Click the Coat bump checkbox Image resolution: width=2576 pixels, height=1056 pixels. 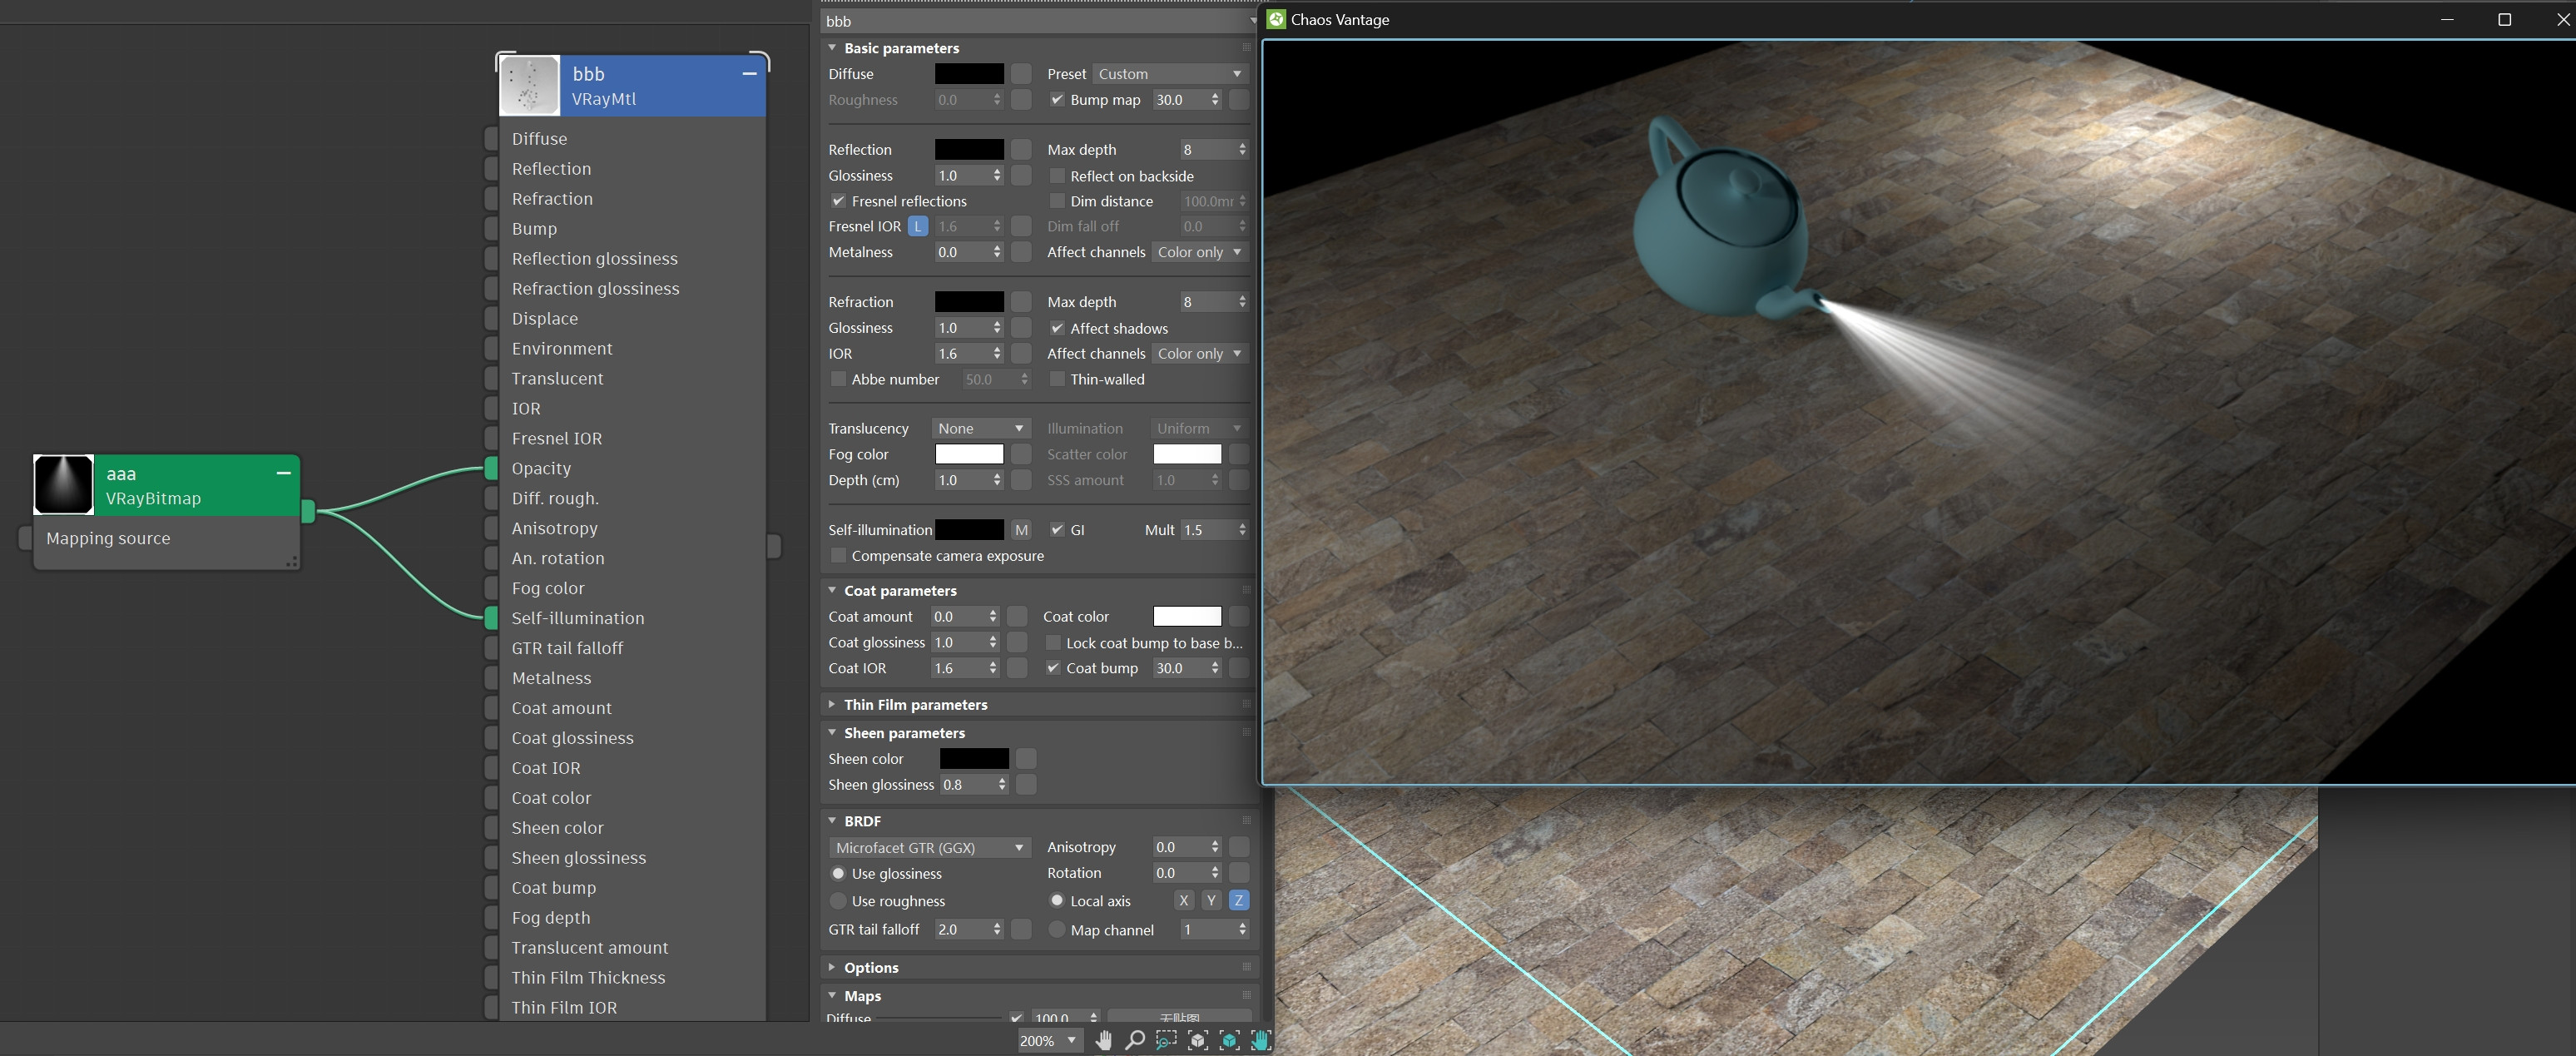click(1053, 668)
